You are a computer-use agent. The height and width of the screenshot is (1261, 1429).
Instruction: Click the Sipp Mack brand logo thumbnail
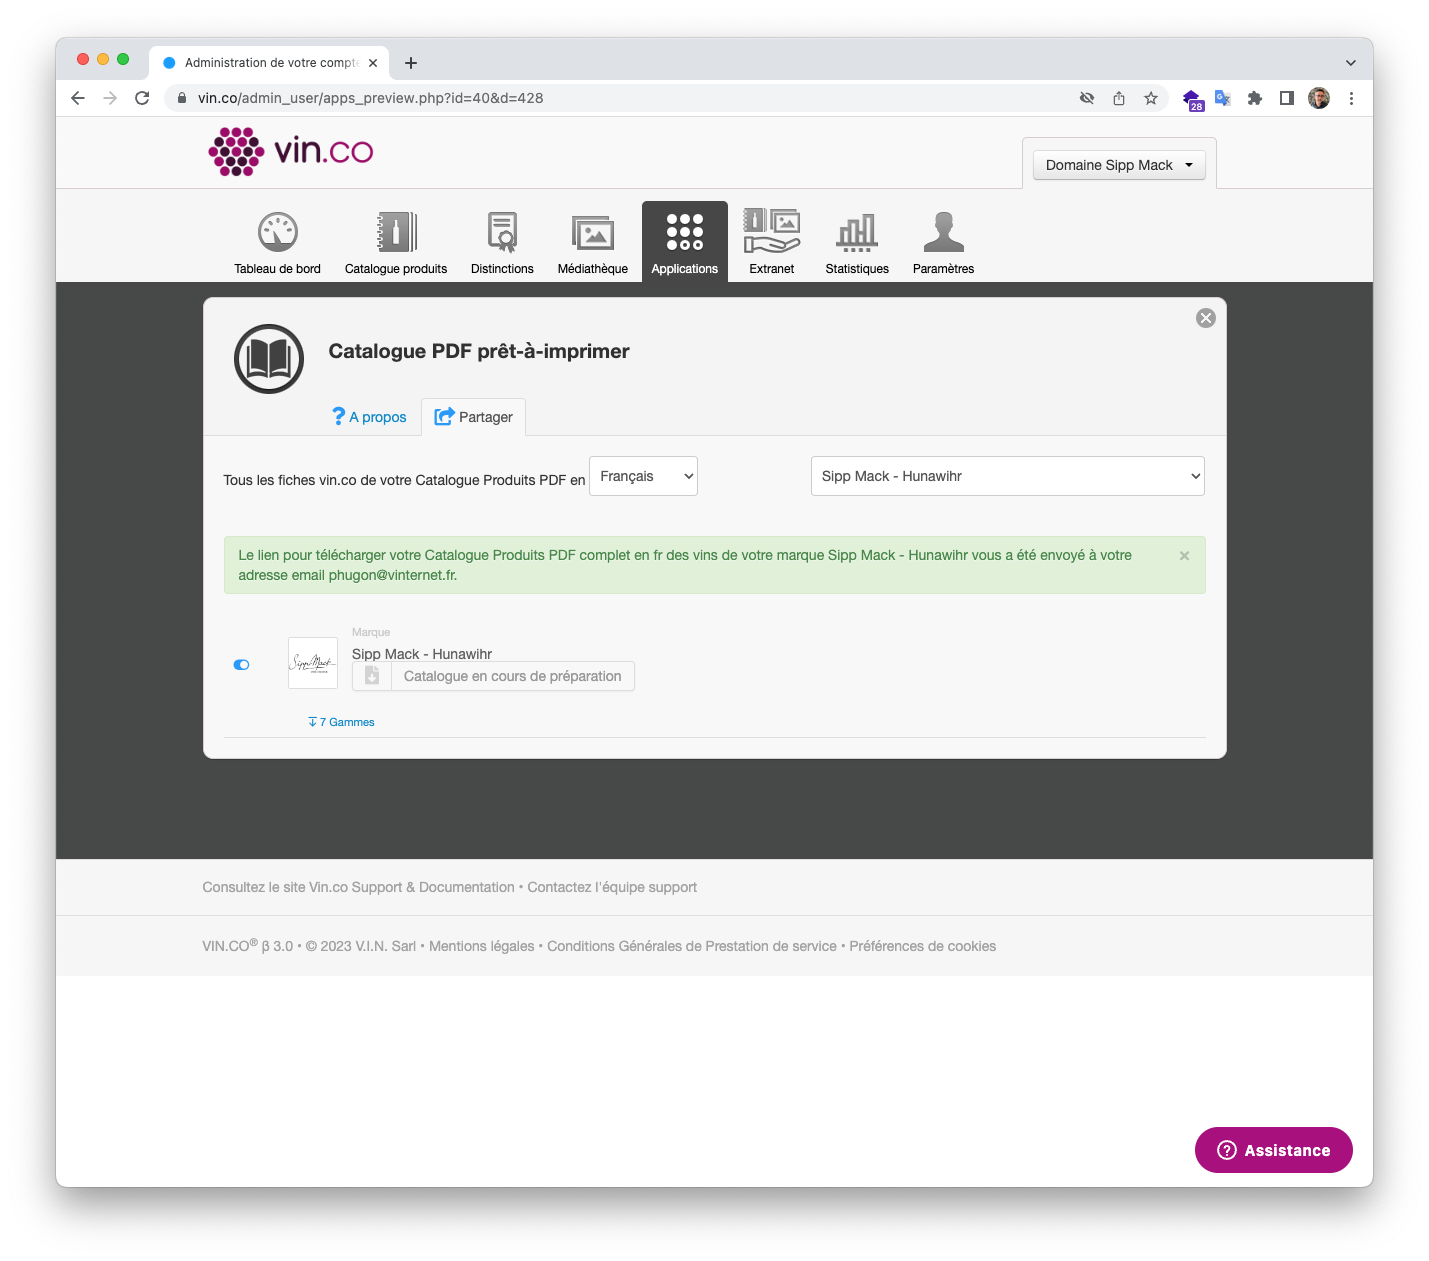point(313,663)
